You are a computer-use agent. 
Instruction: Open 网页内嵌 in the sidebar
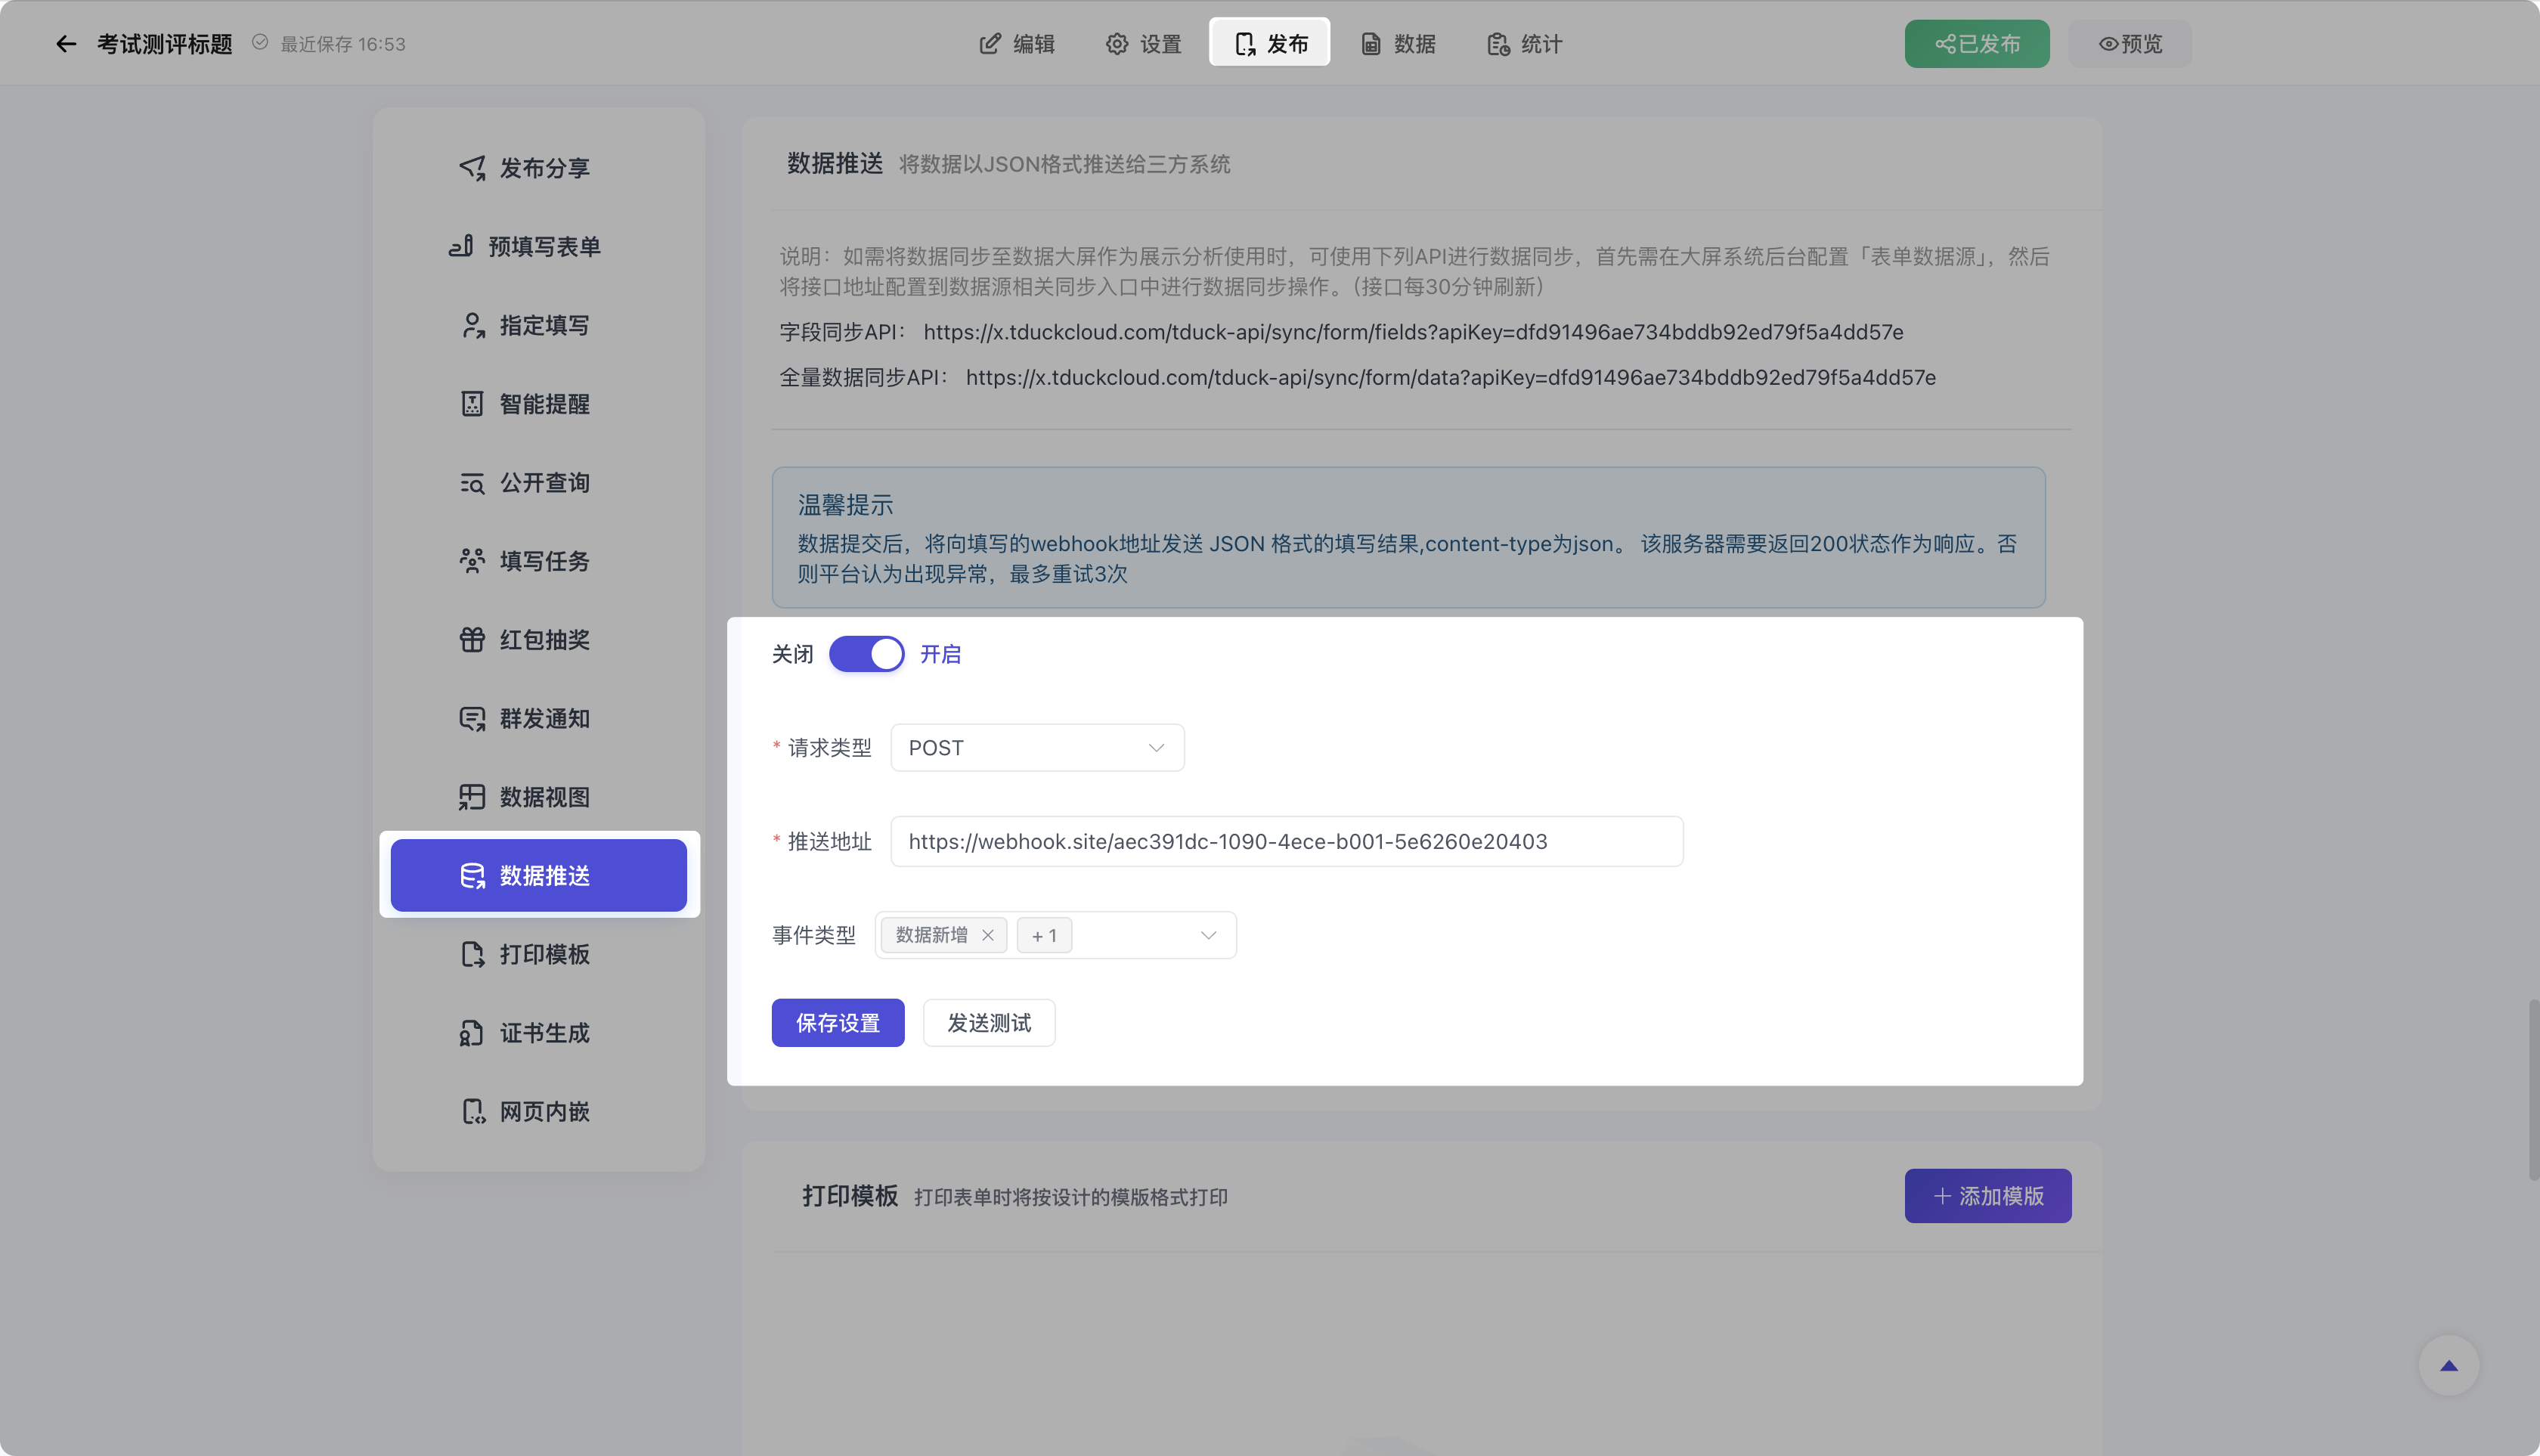point(539,1112)
